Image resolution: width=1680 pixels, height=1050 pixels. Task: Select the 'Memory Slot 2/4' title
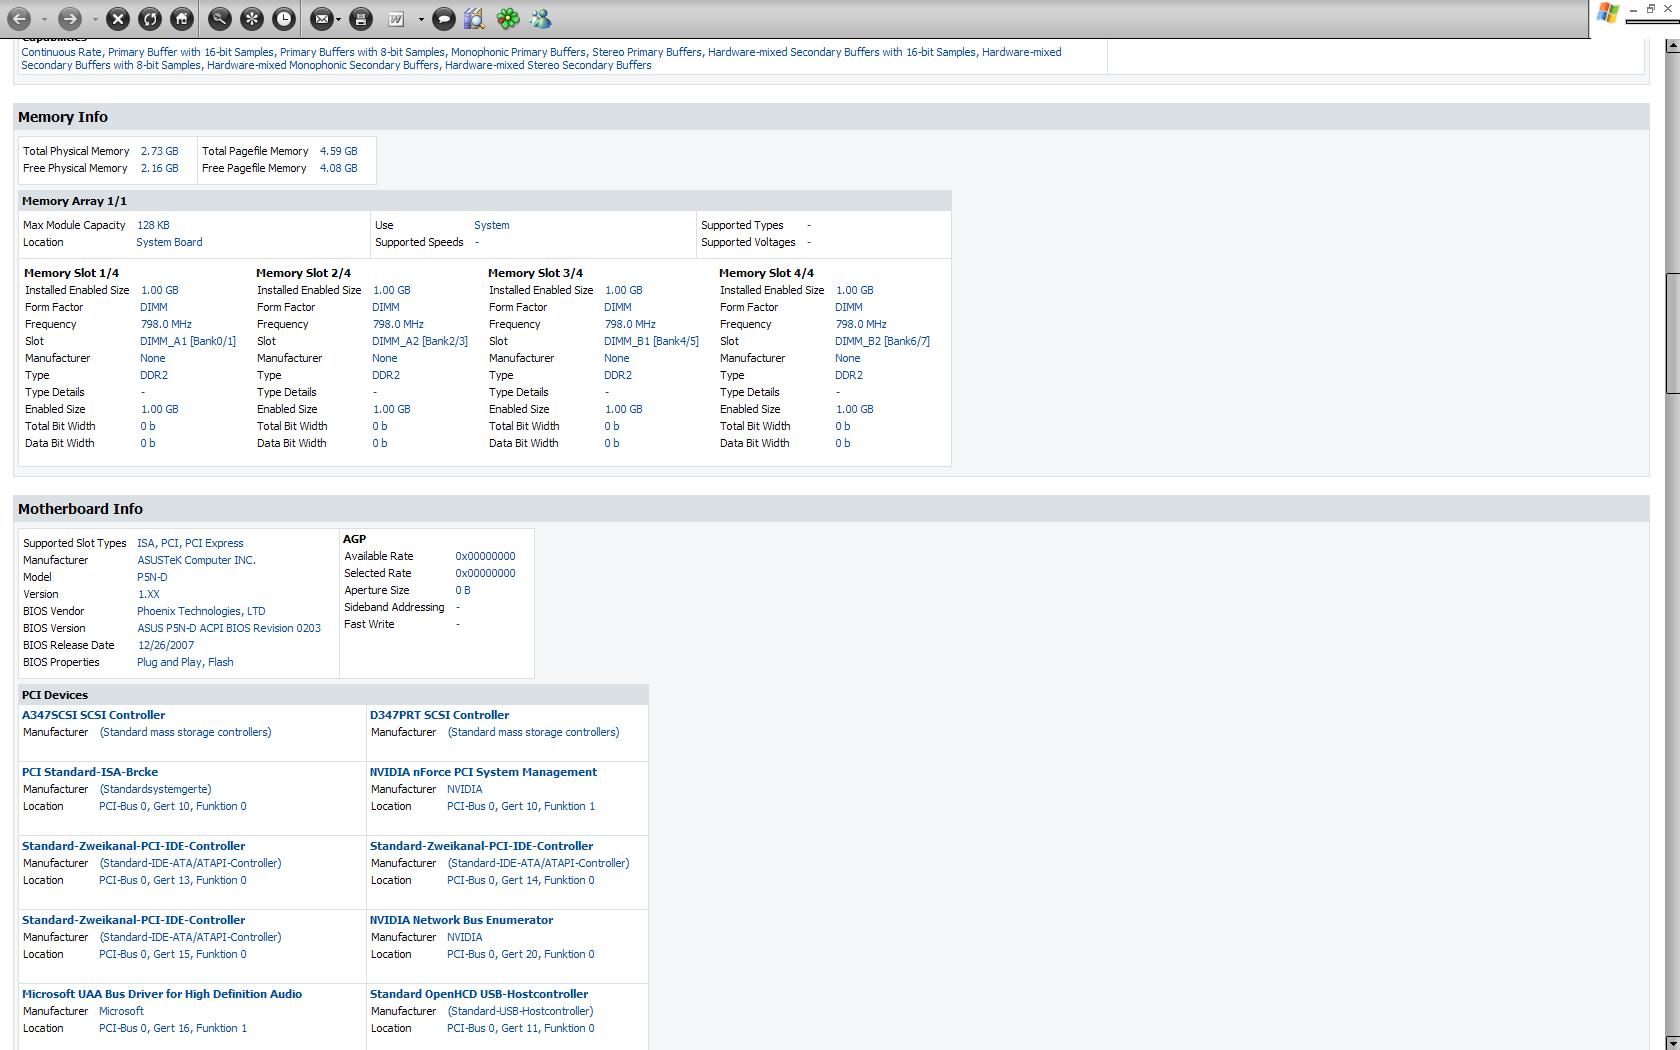point(303,273)
